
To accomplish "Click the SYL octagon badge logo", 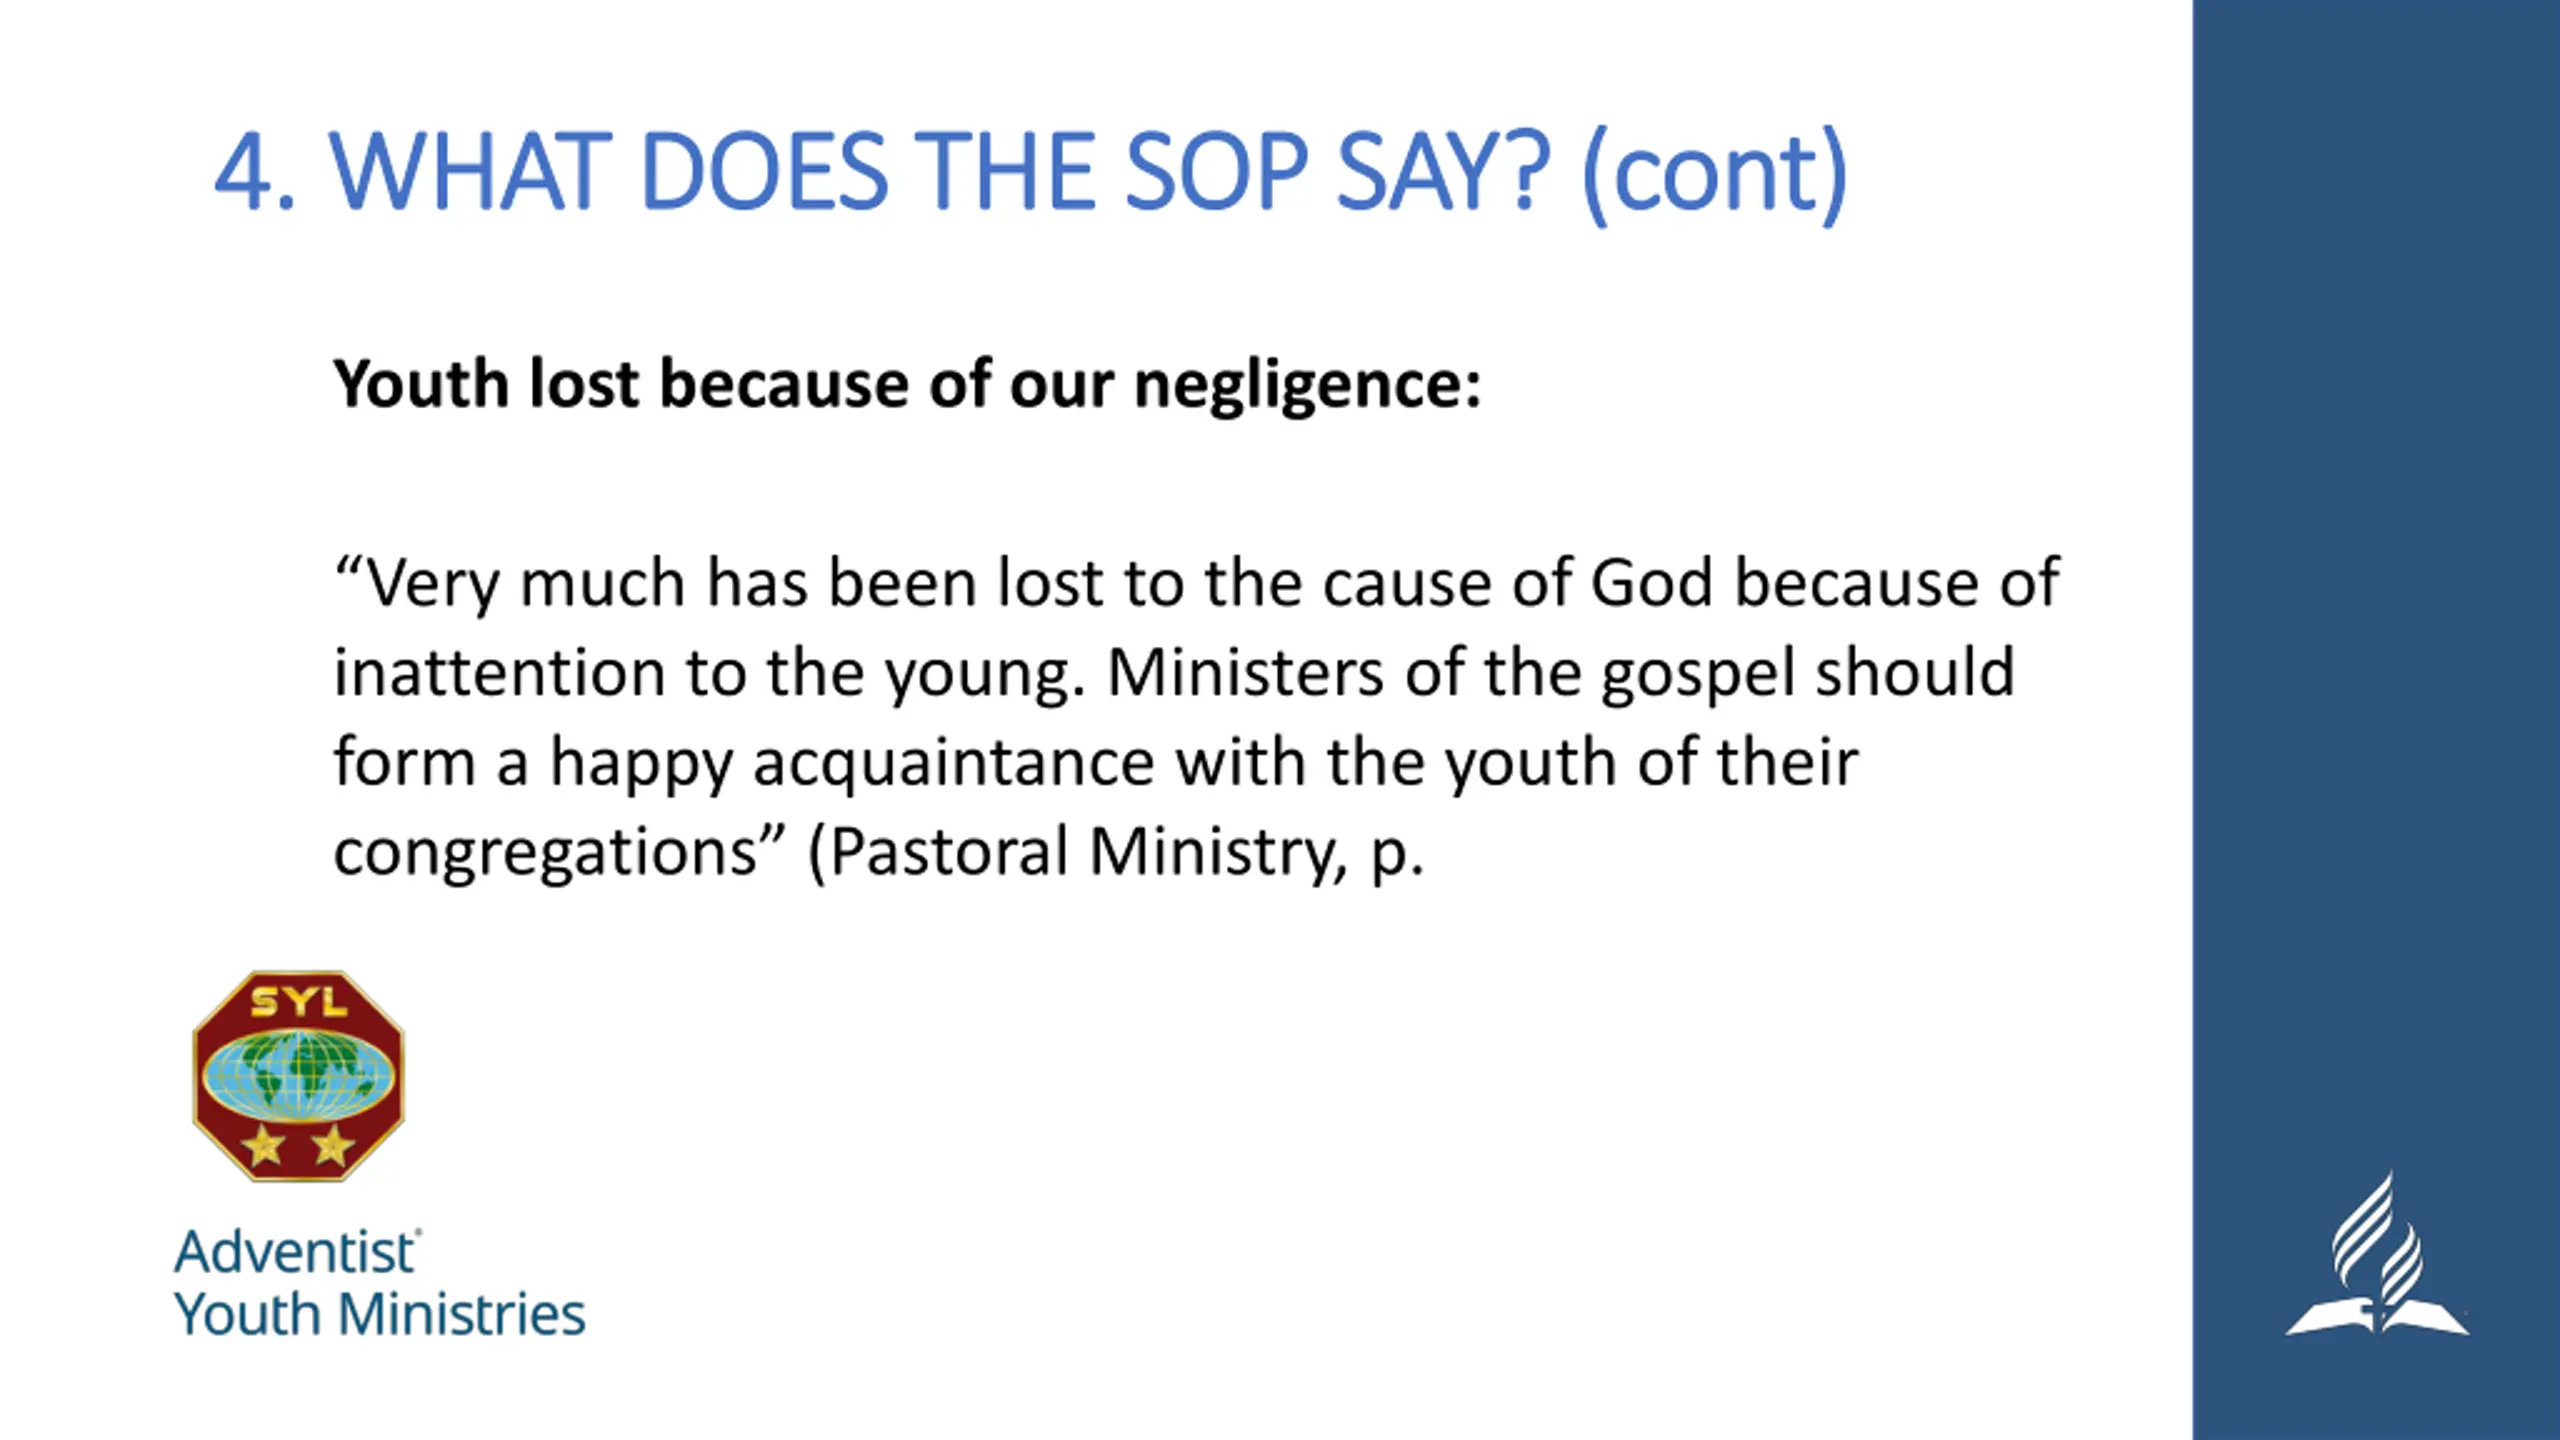I will pos(298,1076).
